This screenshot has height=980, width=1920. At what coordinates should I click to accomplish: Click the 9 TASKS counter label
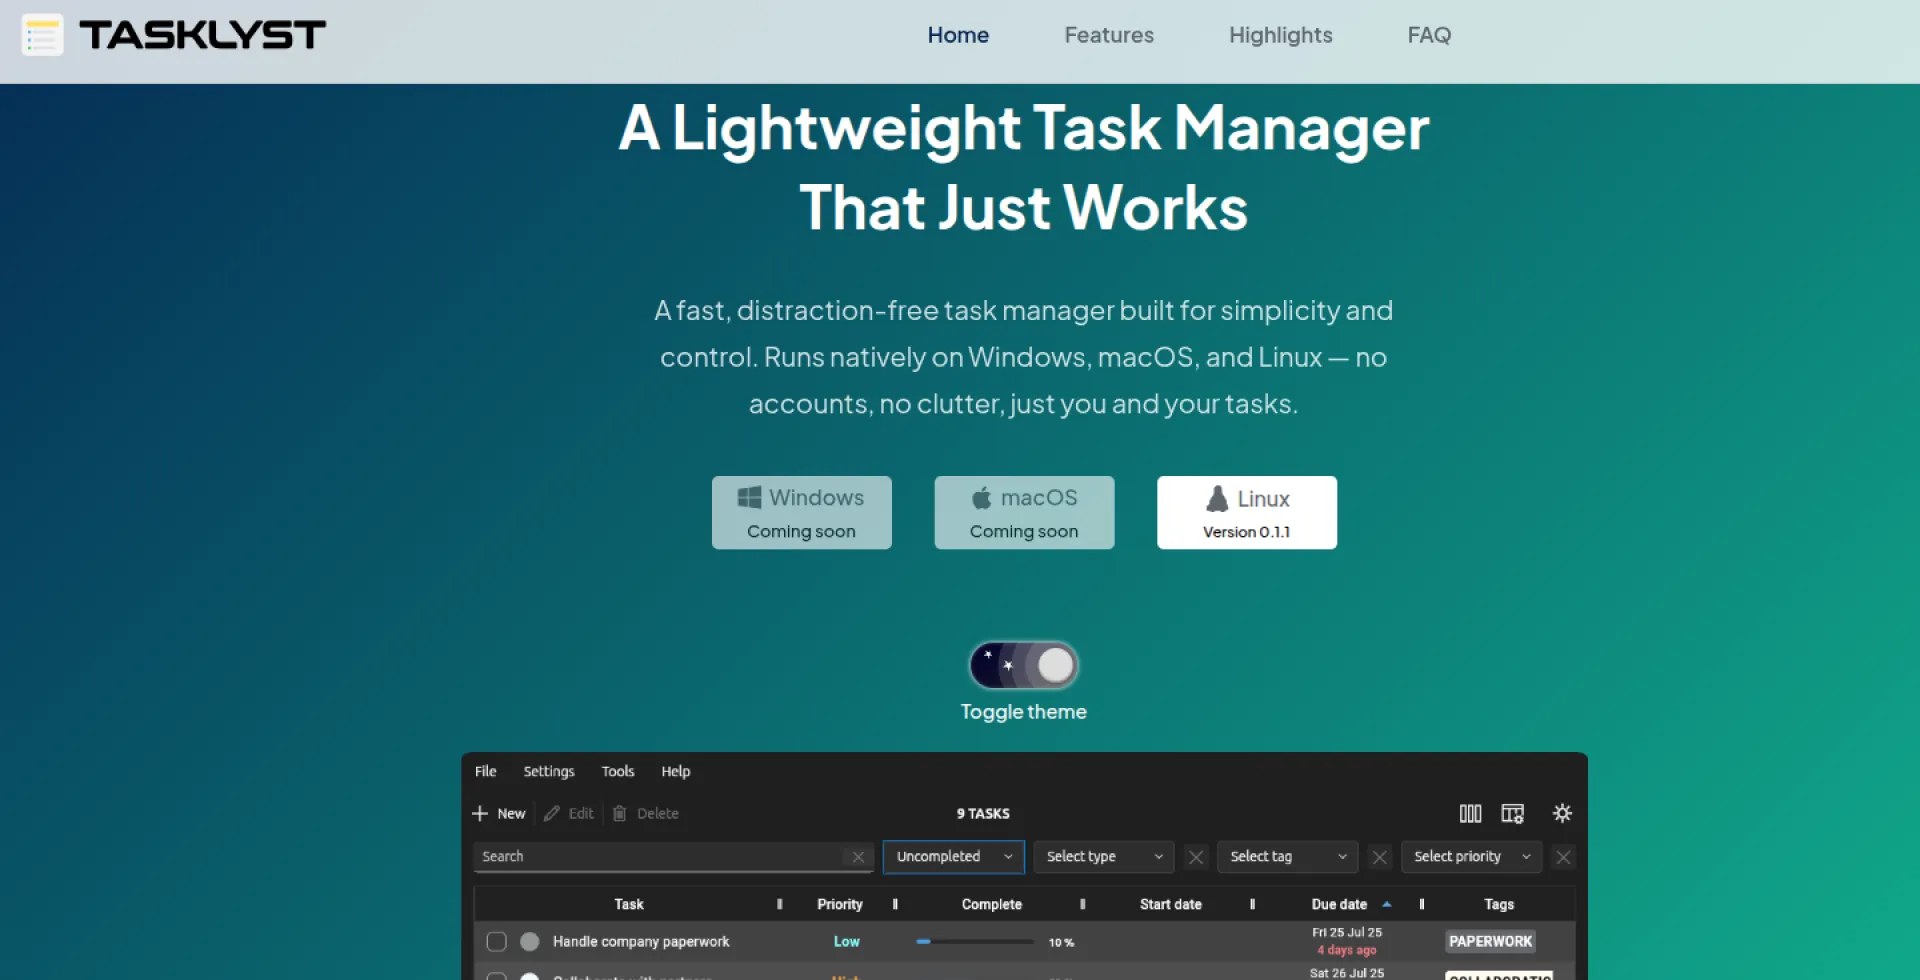click(x=983, y=813)
